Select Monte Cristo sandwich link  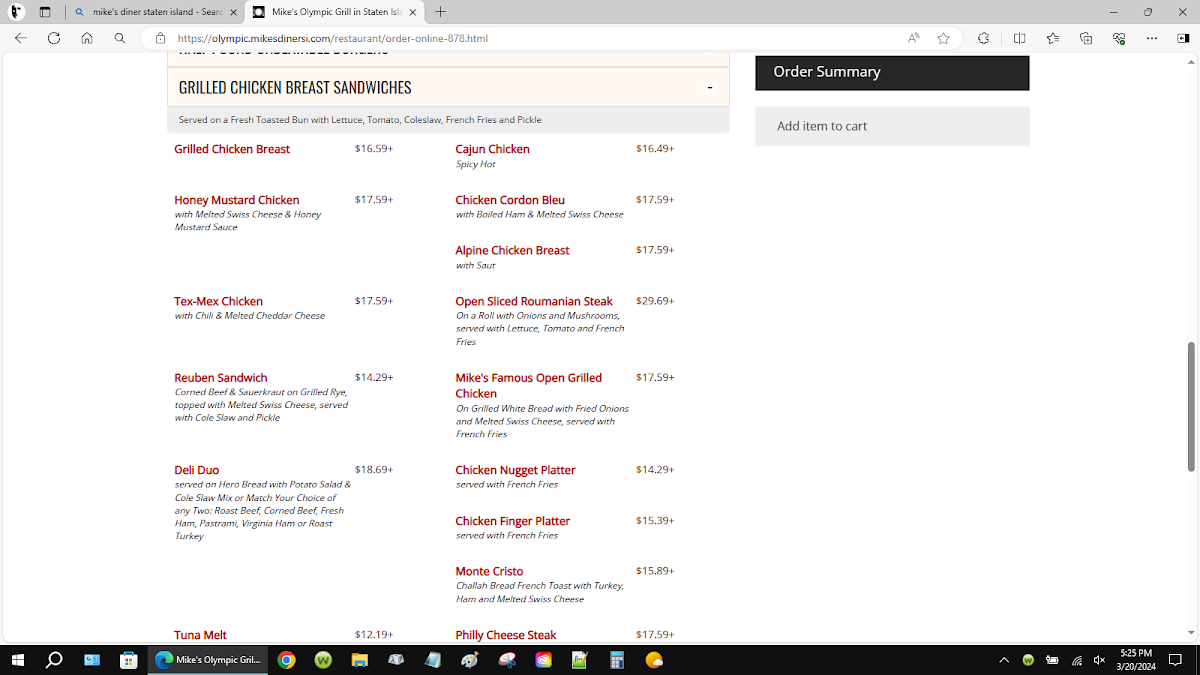pyautogui.click(x=489, y=571)
